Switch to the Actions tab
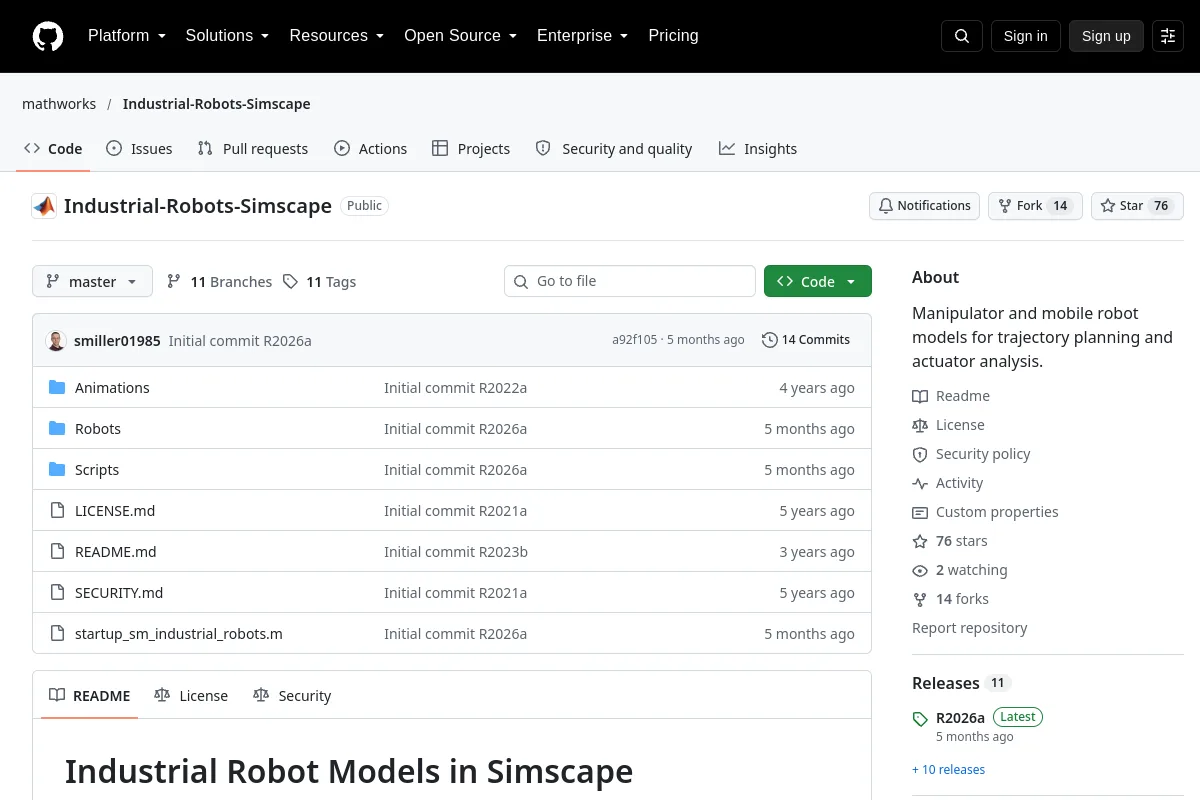The width and height of the screenshot is (1200, 800). (x=370, y=149)
